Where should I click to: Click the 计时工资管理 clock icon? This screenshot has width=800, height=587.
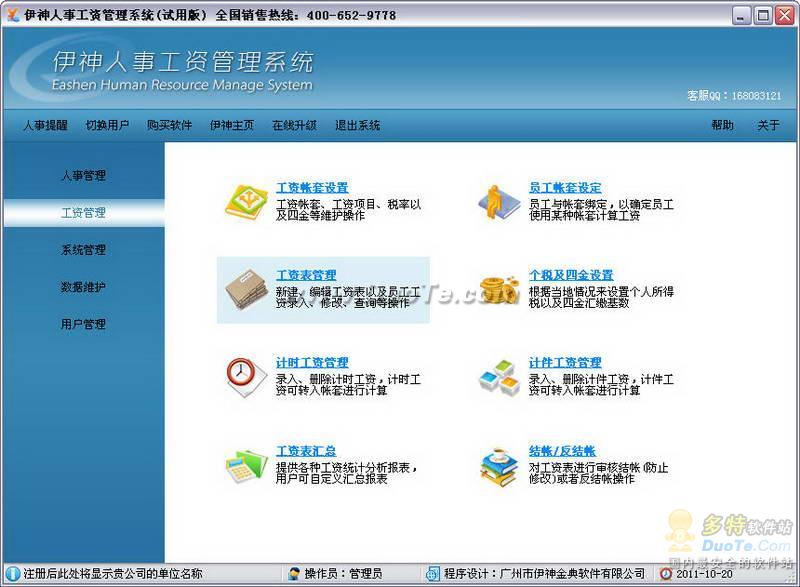tap(244, 376)
